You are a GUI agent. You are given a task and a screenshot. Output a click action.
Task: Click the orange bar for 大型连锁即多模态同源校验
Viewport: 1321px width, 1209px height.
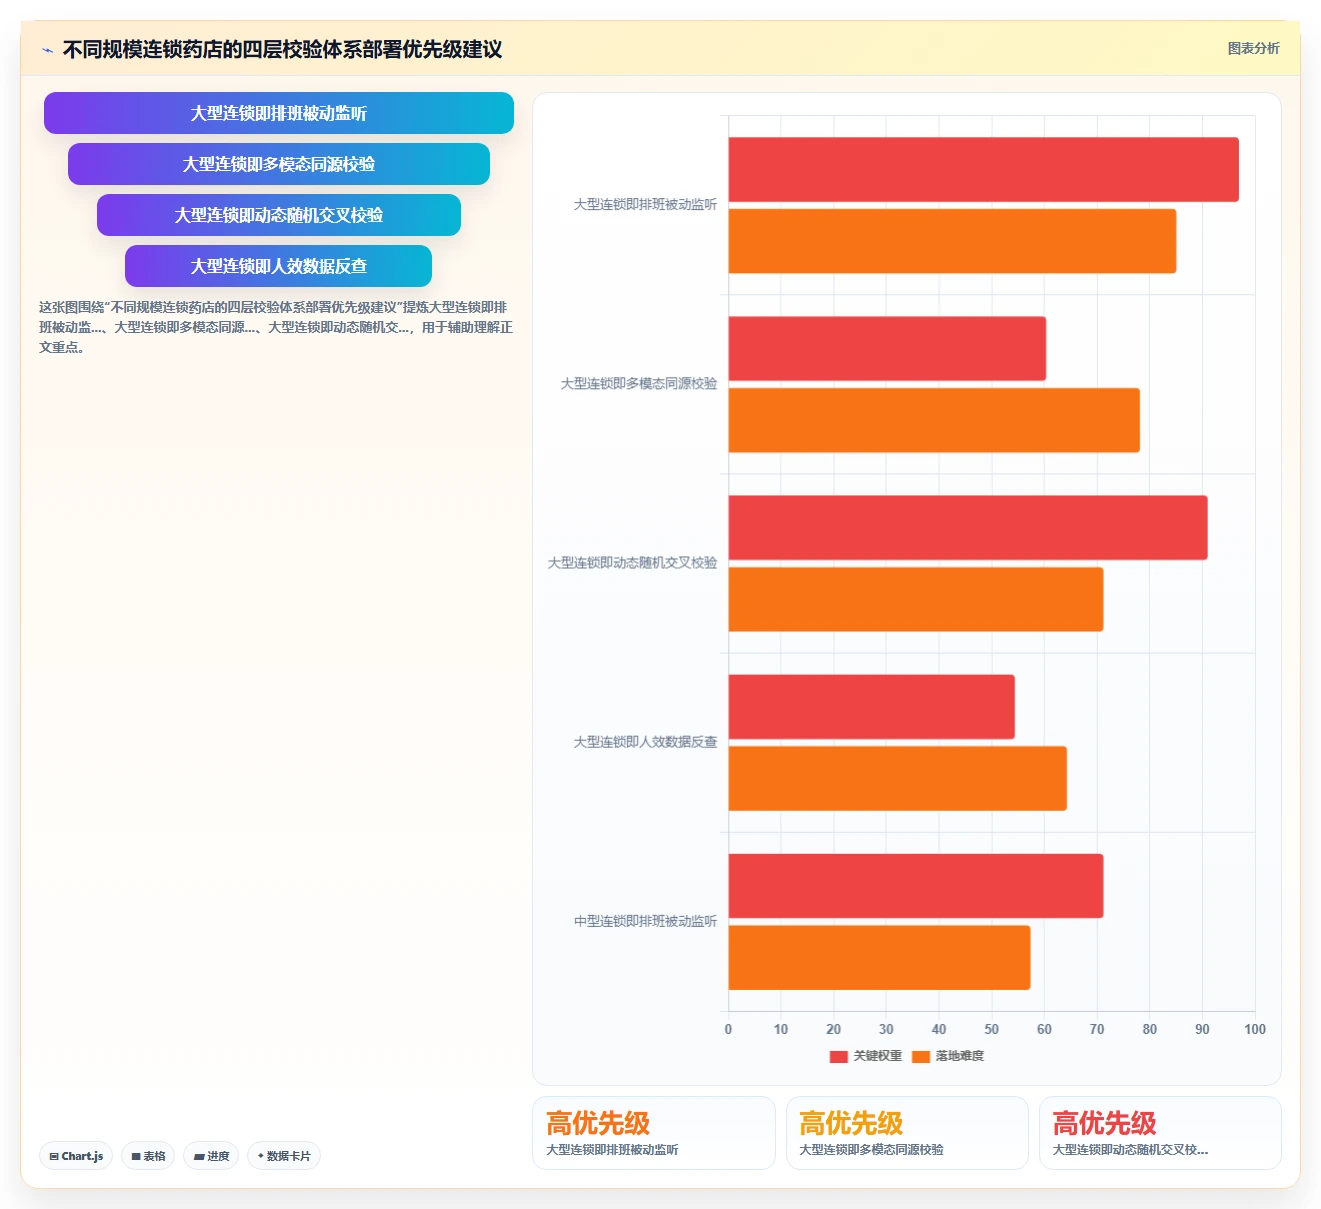point(934,420)
